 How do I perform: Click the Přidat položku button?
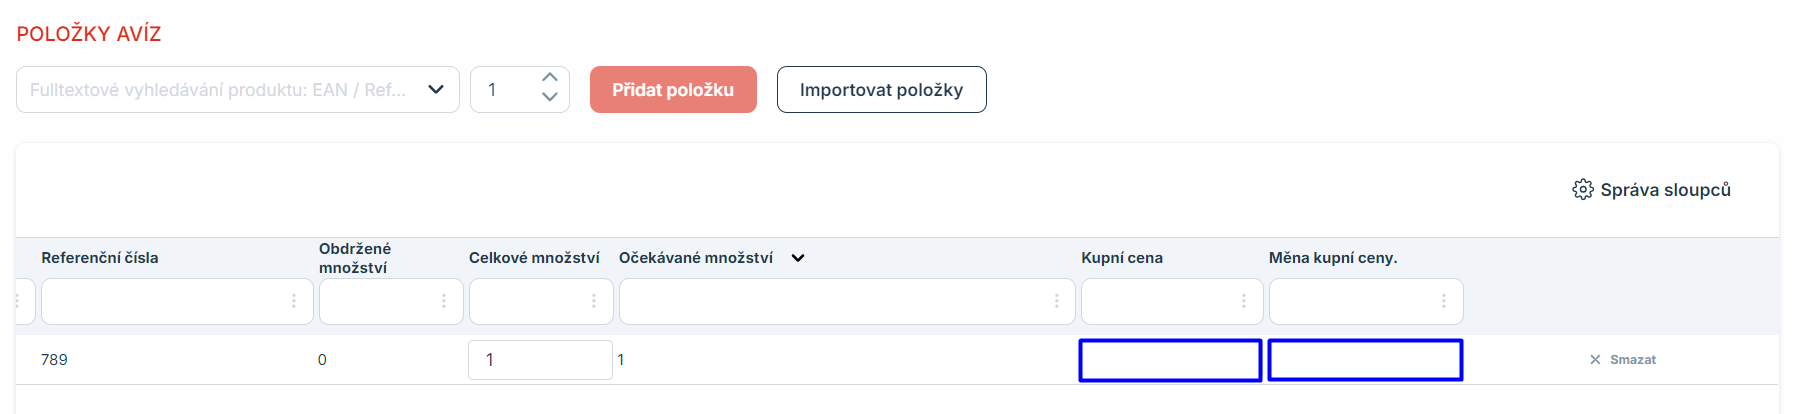tap(673, 90)
